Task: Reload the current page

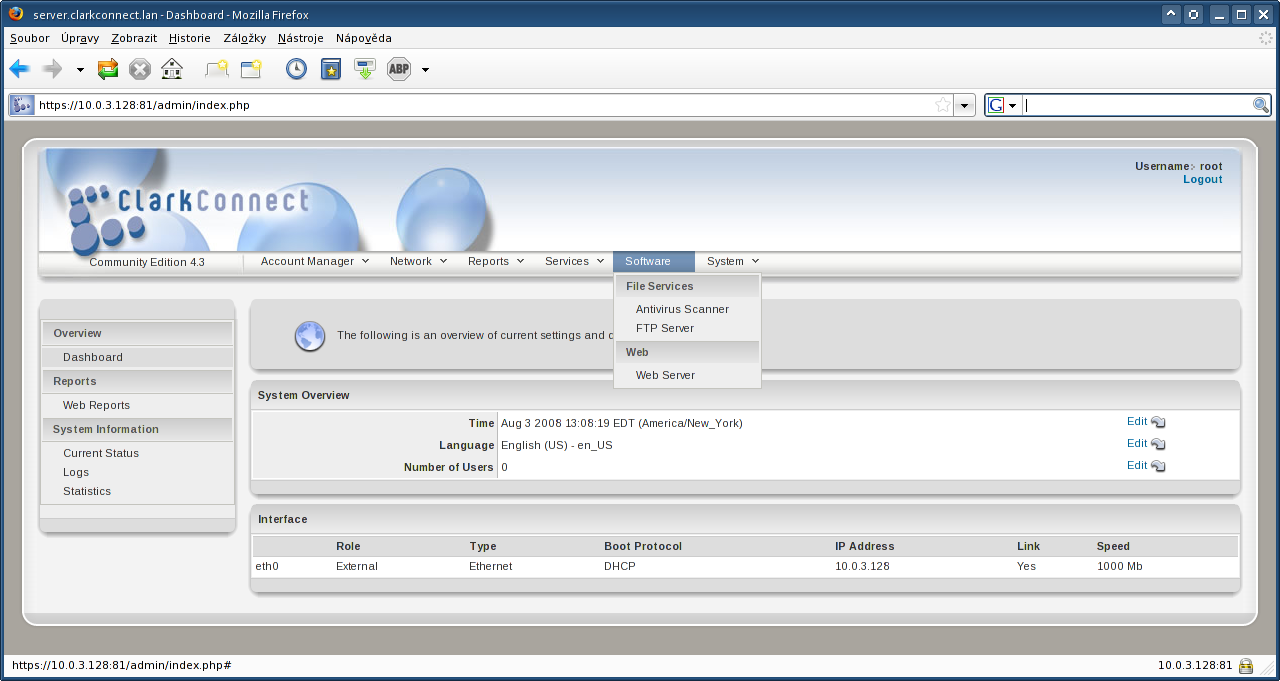Action: 108,69
